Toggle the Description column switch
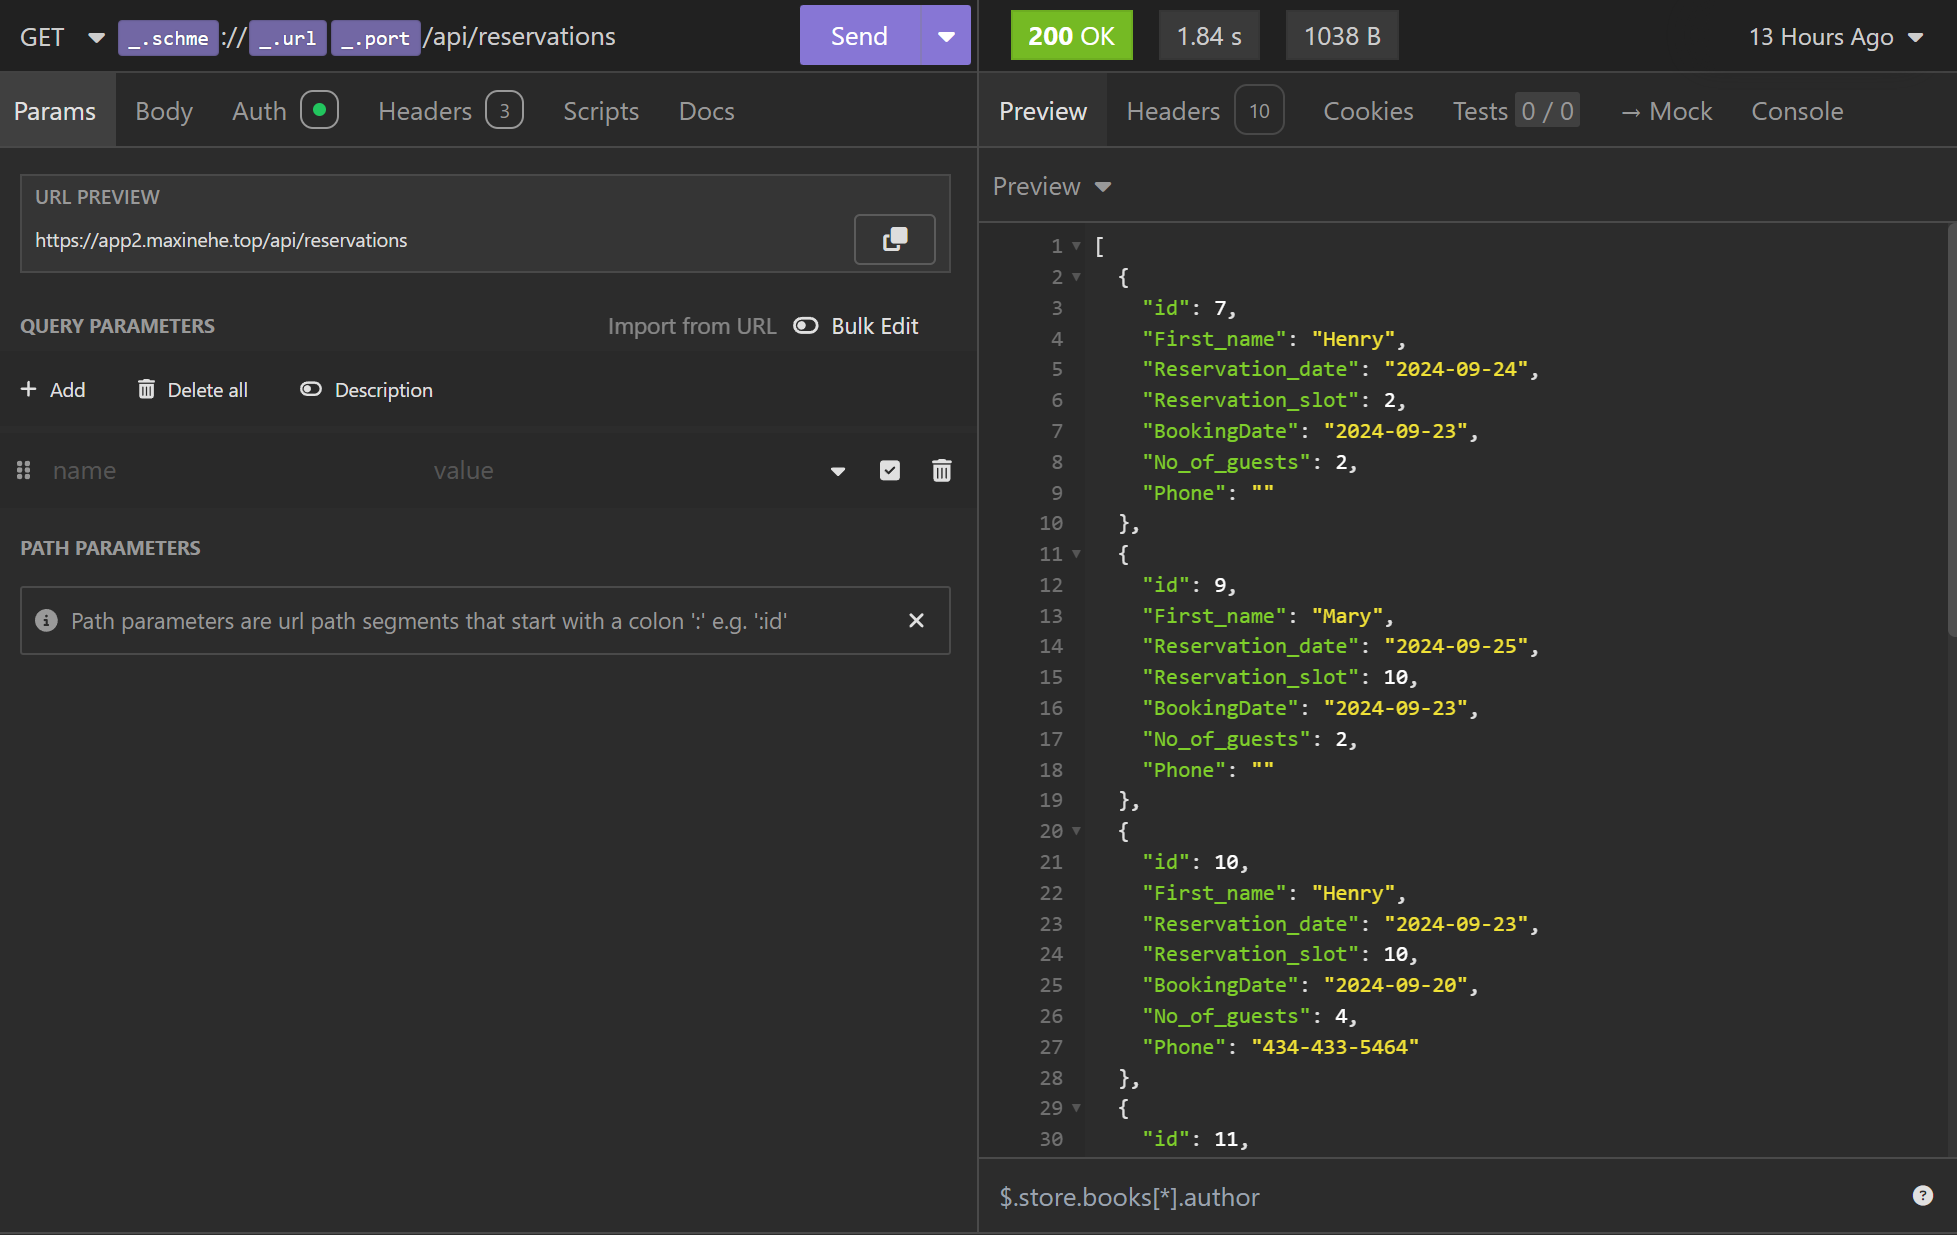Viewport: 1957px width, 1235px height. (x=311, y=389)
